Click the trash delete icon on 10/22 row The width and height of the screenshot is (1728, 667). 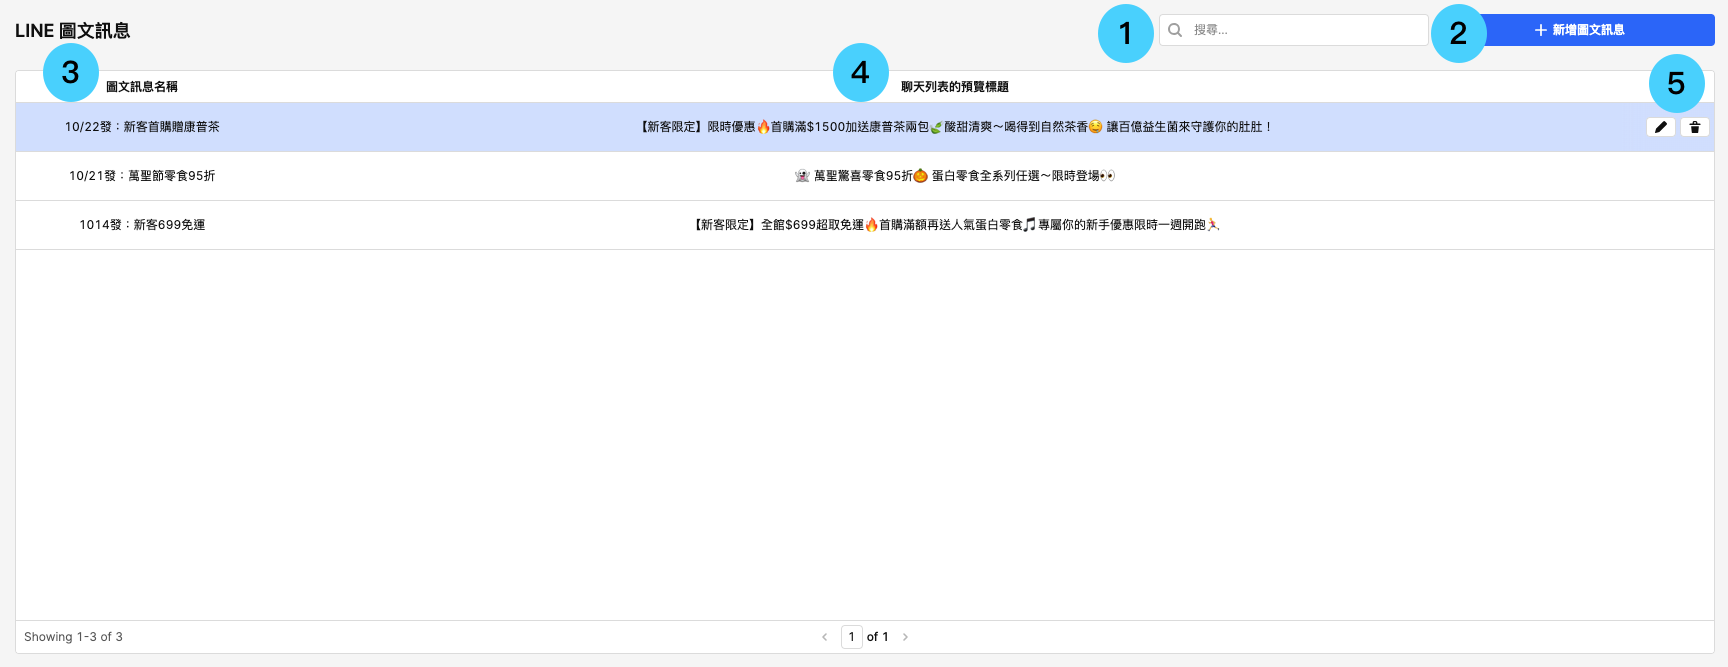1694,127
